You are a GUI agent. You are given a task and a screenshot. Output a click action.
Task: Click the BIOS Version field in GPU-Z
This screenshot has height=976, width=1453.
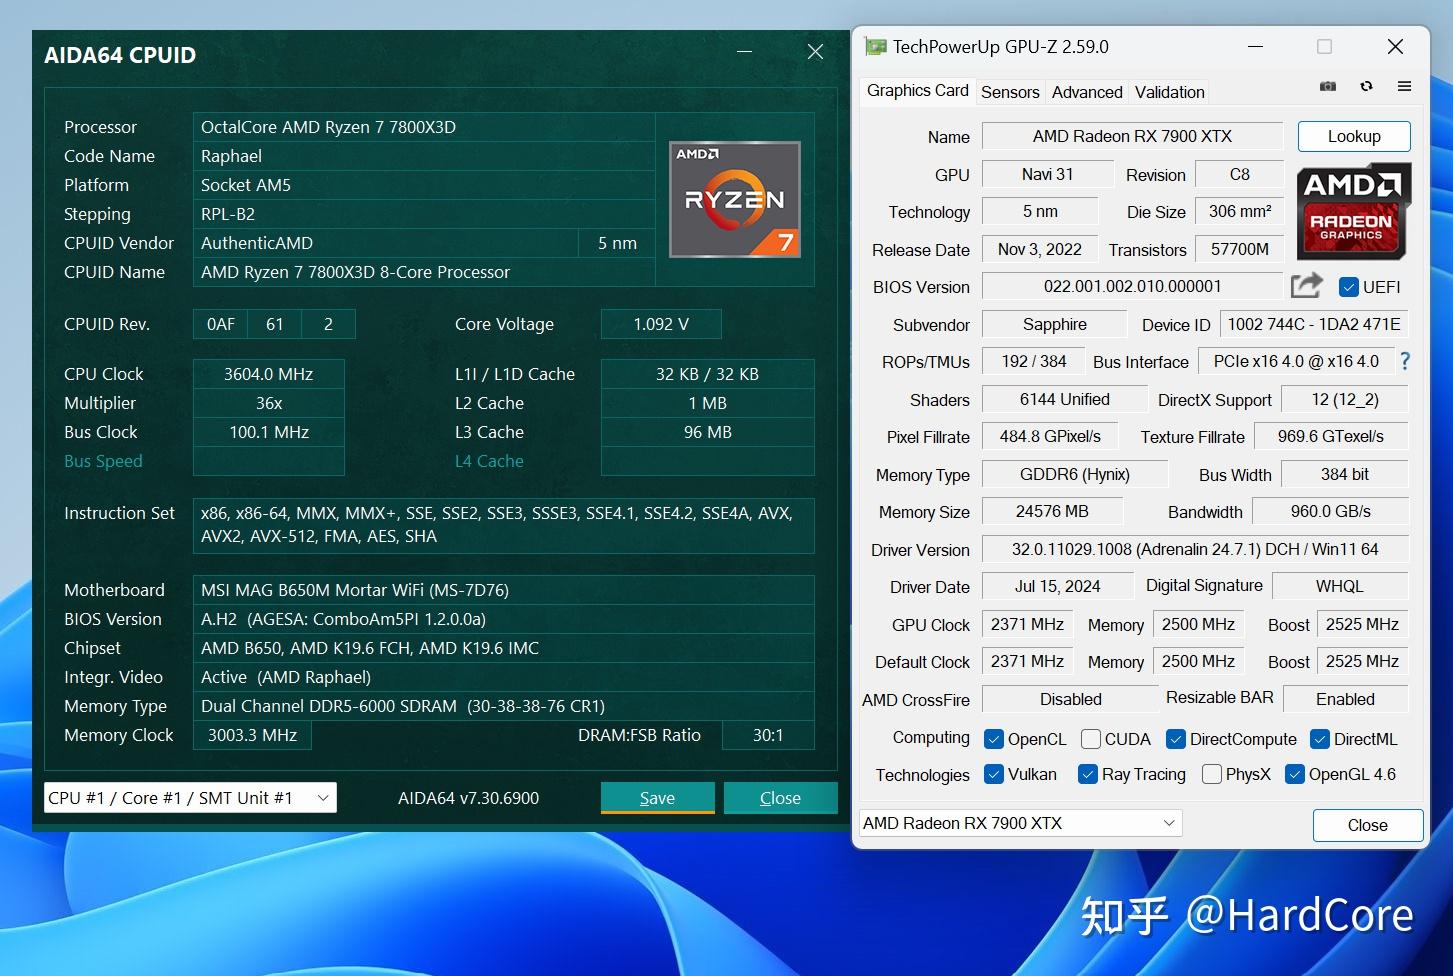(x=1132, y=286)
